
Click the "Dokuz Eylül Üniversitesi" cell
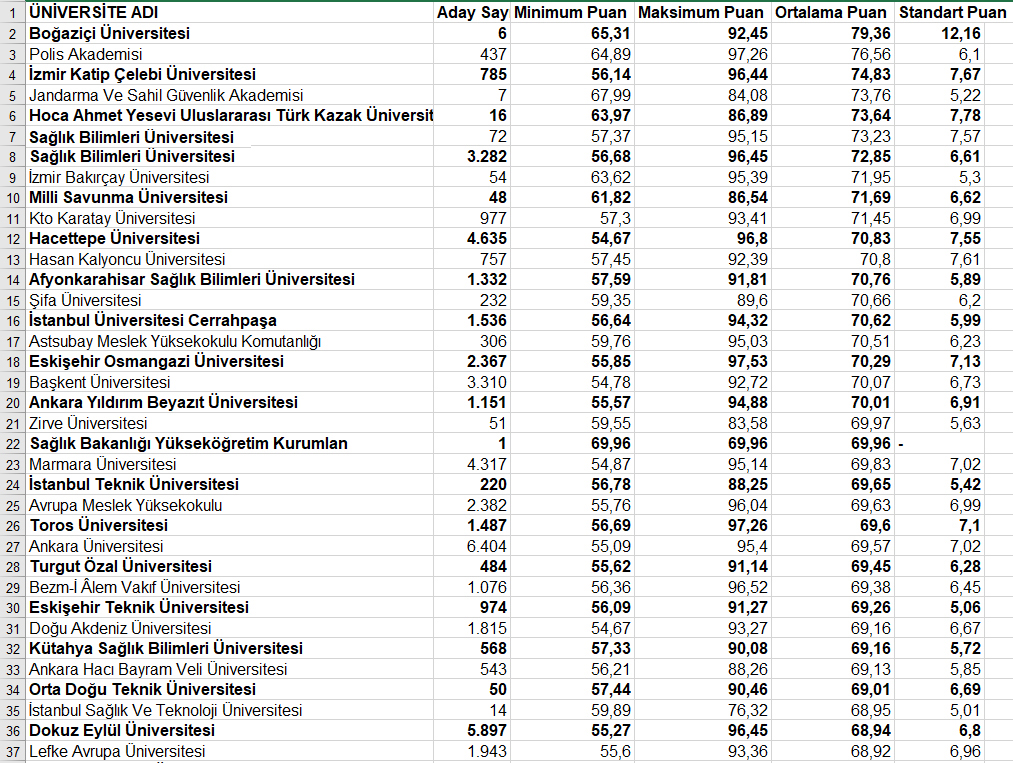pos(230,731)
